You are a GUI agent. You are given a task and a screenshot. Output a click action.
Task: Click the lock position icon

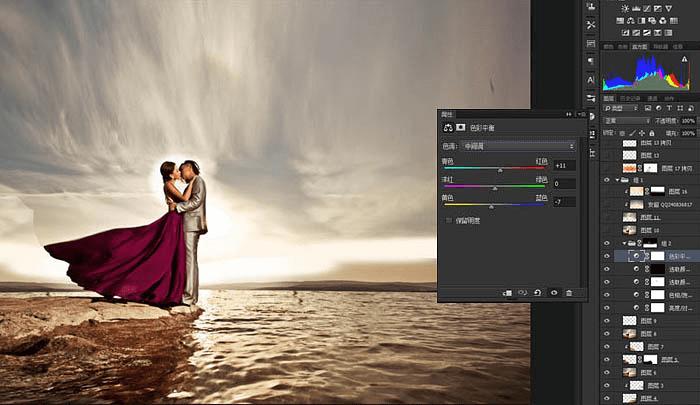pyautogui.click(x=642, y=133)
